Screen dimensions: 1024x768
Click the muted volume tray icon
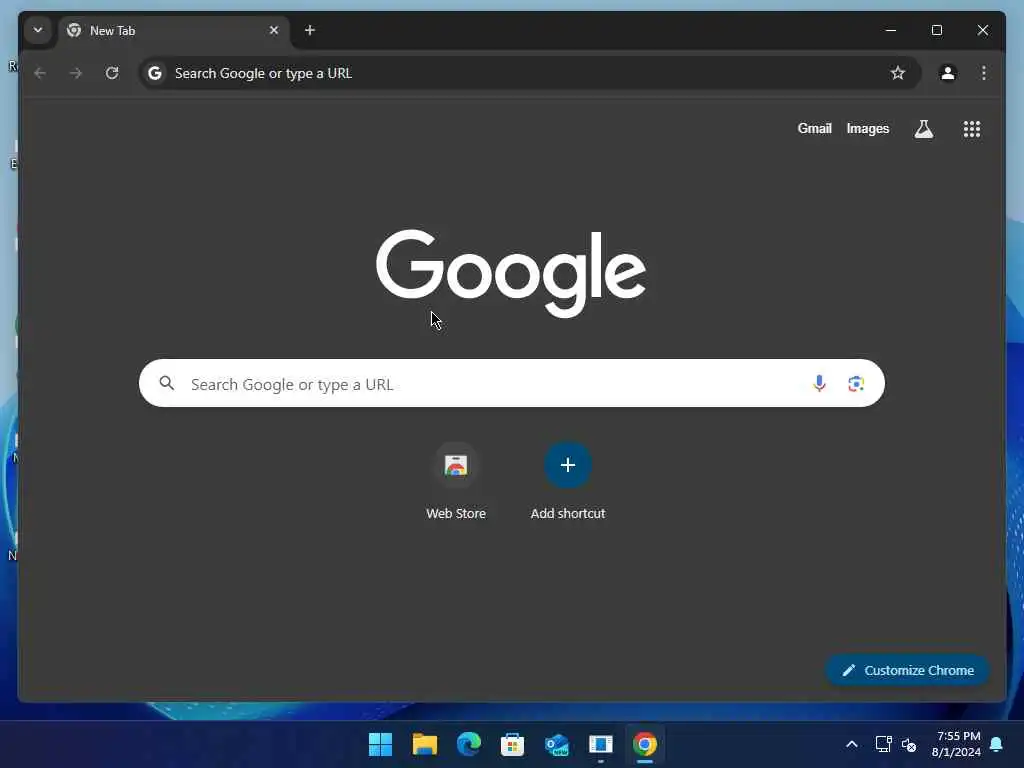[x=908, y=744]
